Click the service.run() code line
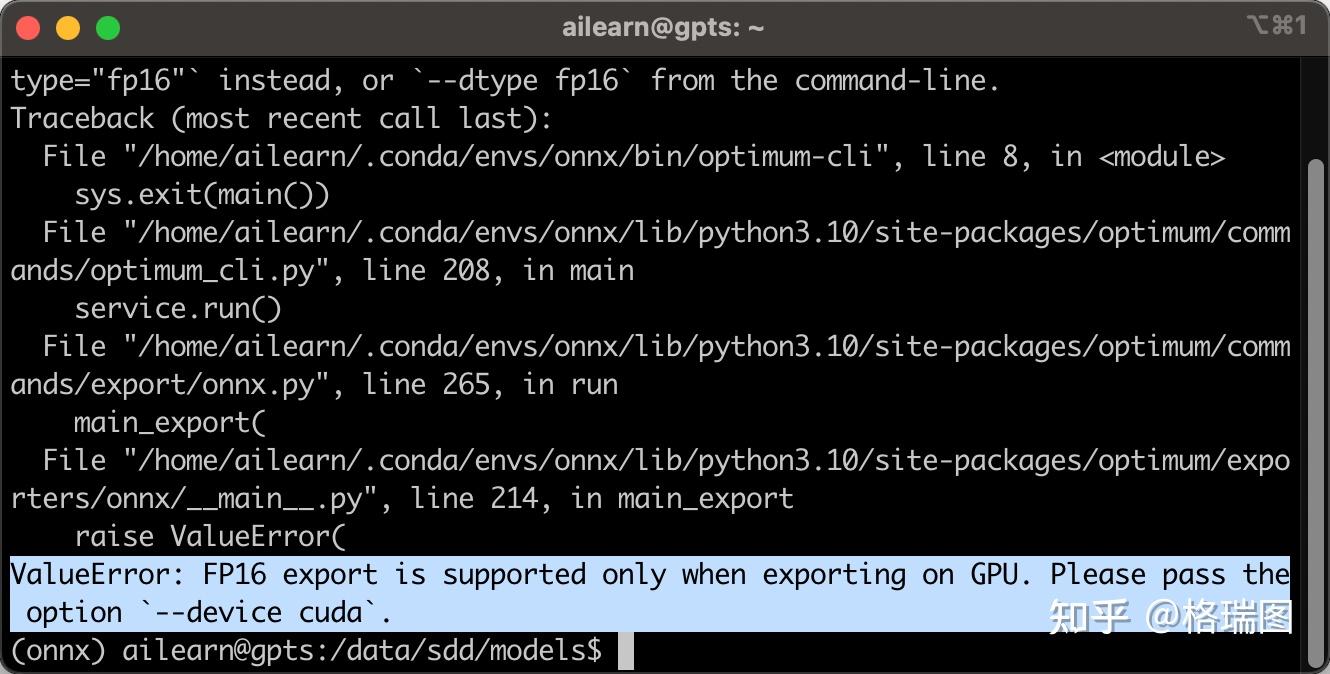Screen dimensions: 1330x674 178,308
